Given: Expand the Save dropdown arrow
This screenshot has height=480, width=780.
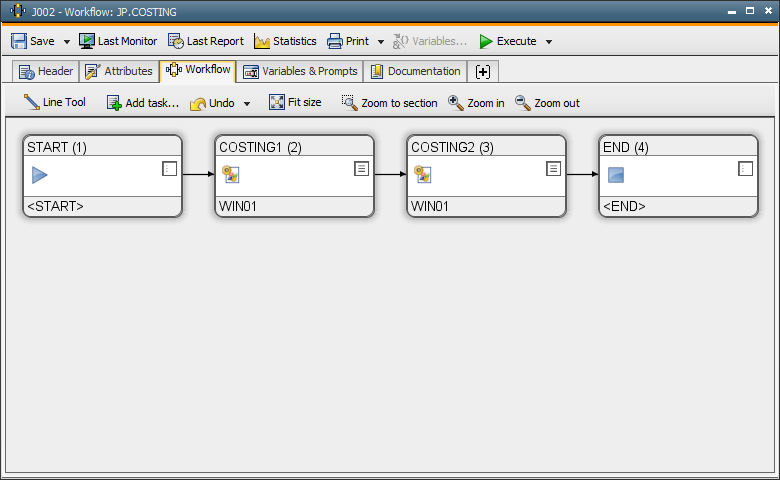Looking at the screenshot, I should pos(67,42).
